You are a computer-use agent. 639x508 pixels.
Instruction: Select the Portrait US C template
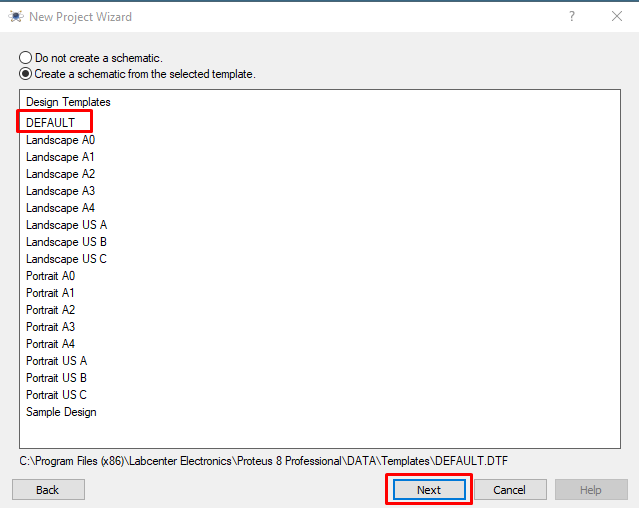[57, 395]
